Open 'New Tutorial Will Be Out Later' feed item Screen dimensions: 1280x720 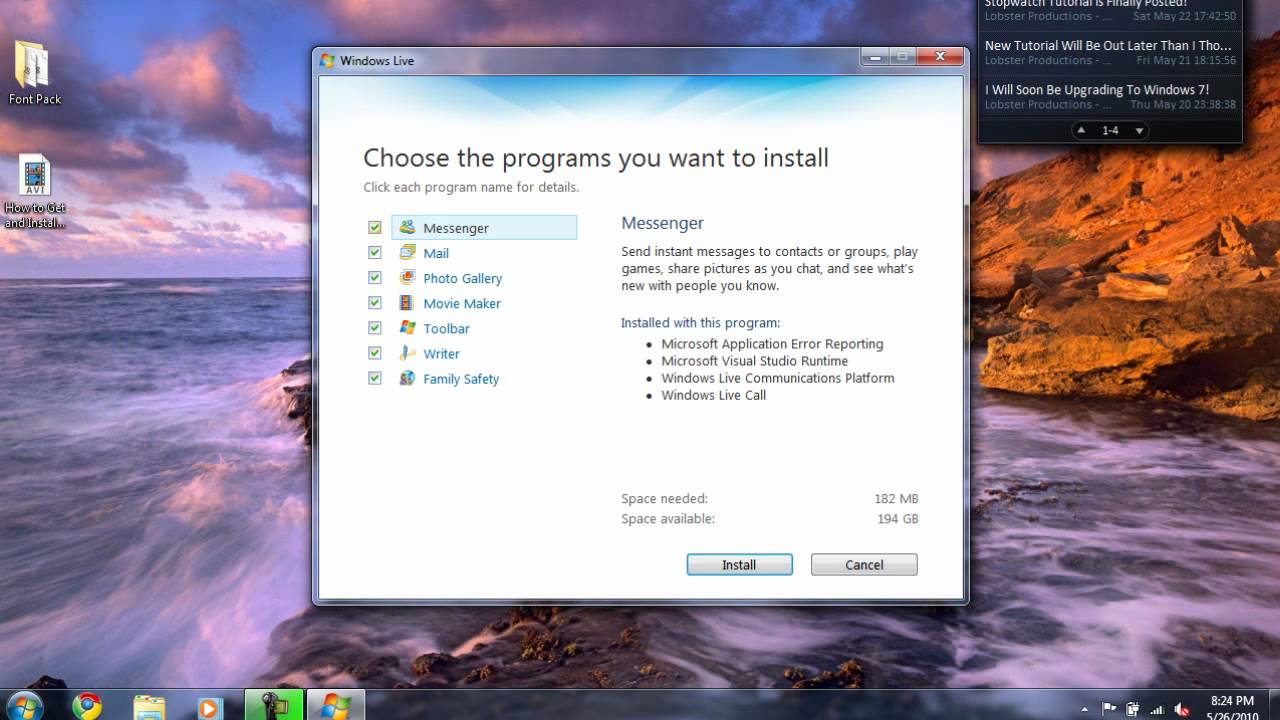point(1110,52)
